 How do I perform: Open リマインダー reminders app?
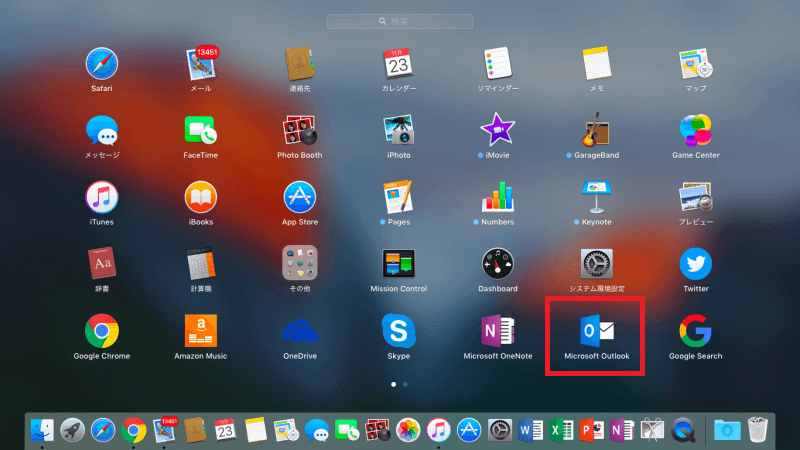[497, 64]
